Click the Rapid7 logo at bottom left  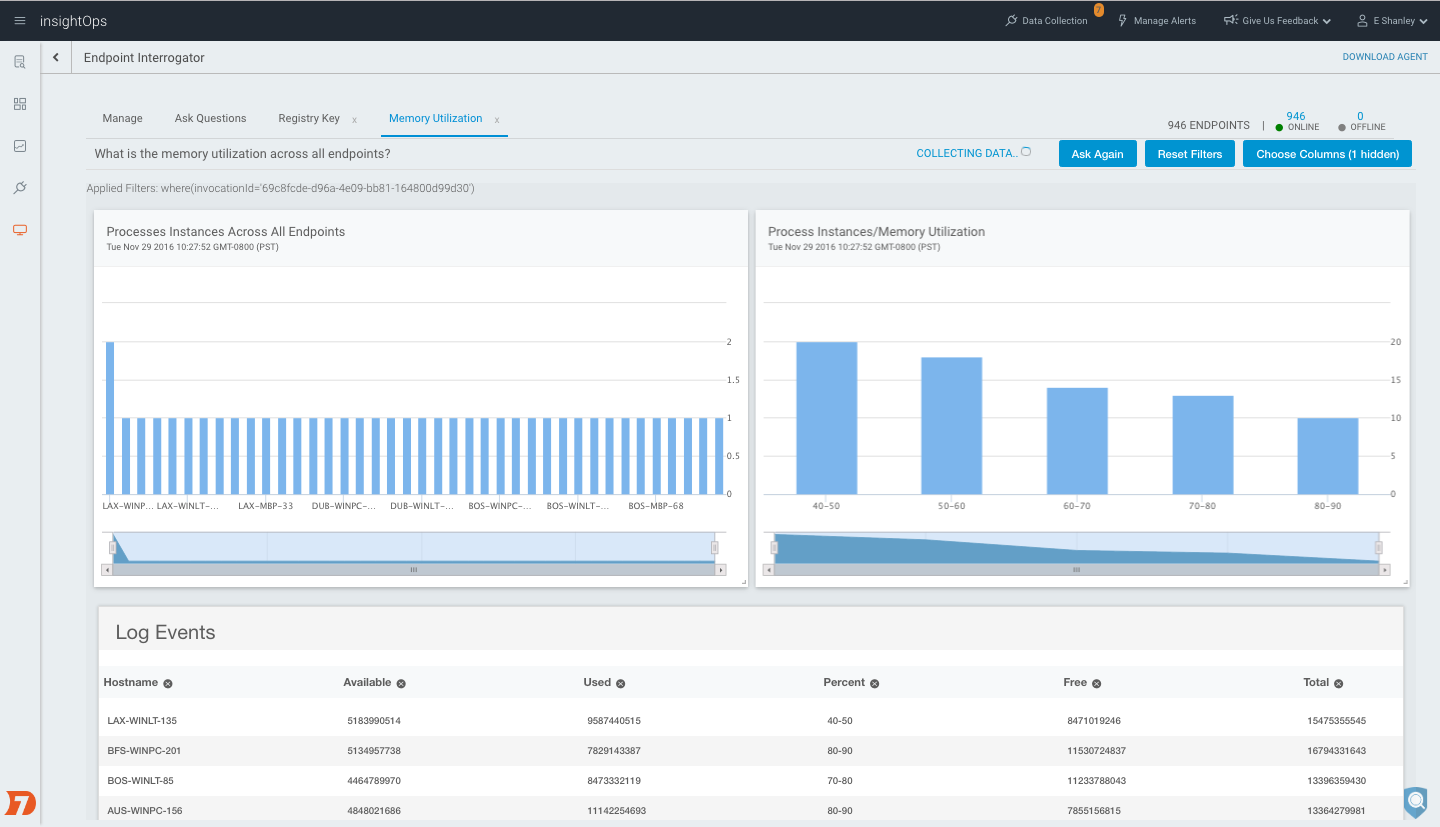[x=20, y=802]
